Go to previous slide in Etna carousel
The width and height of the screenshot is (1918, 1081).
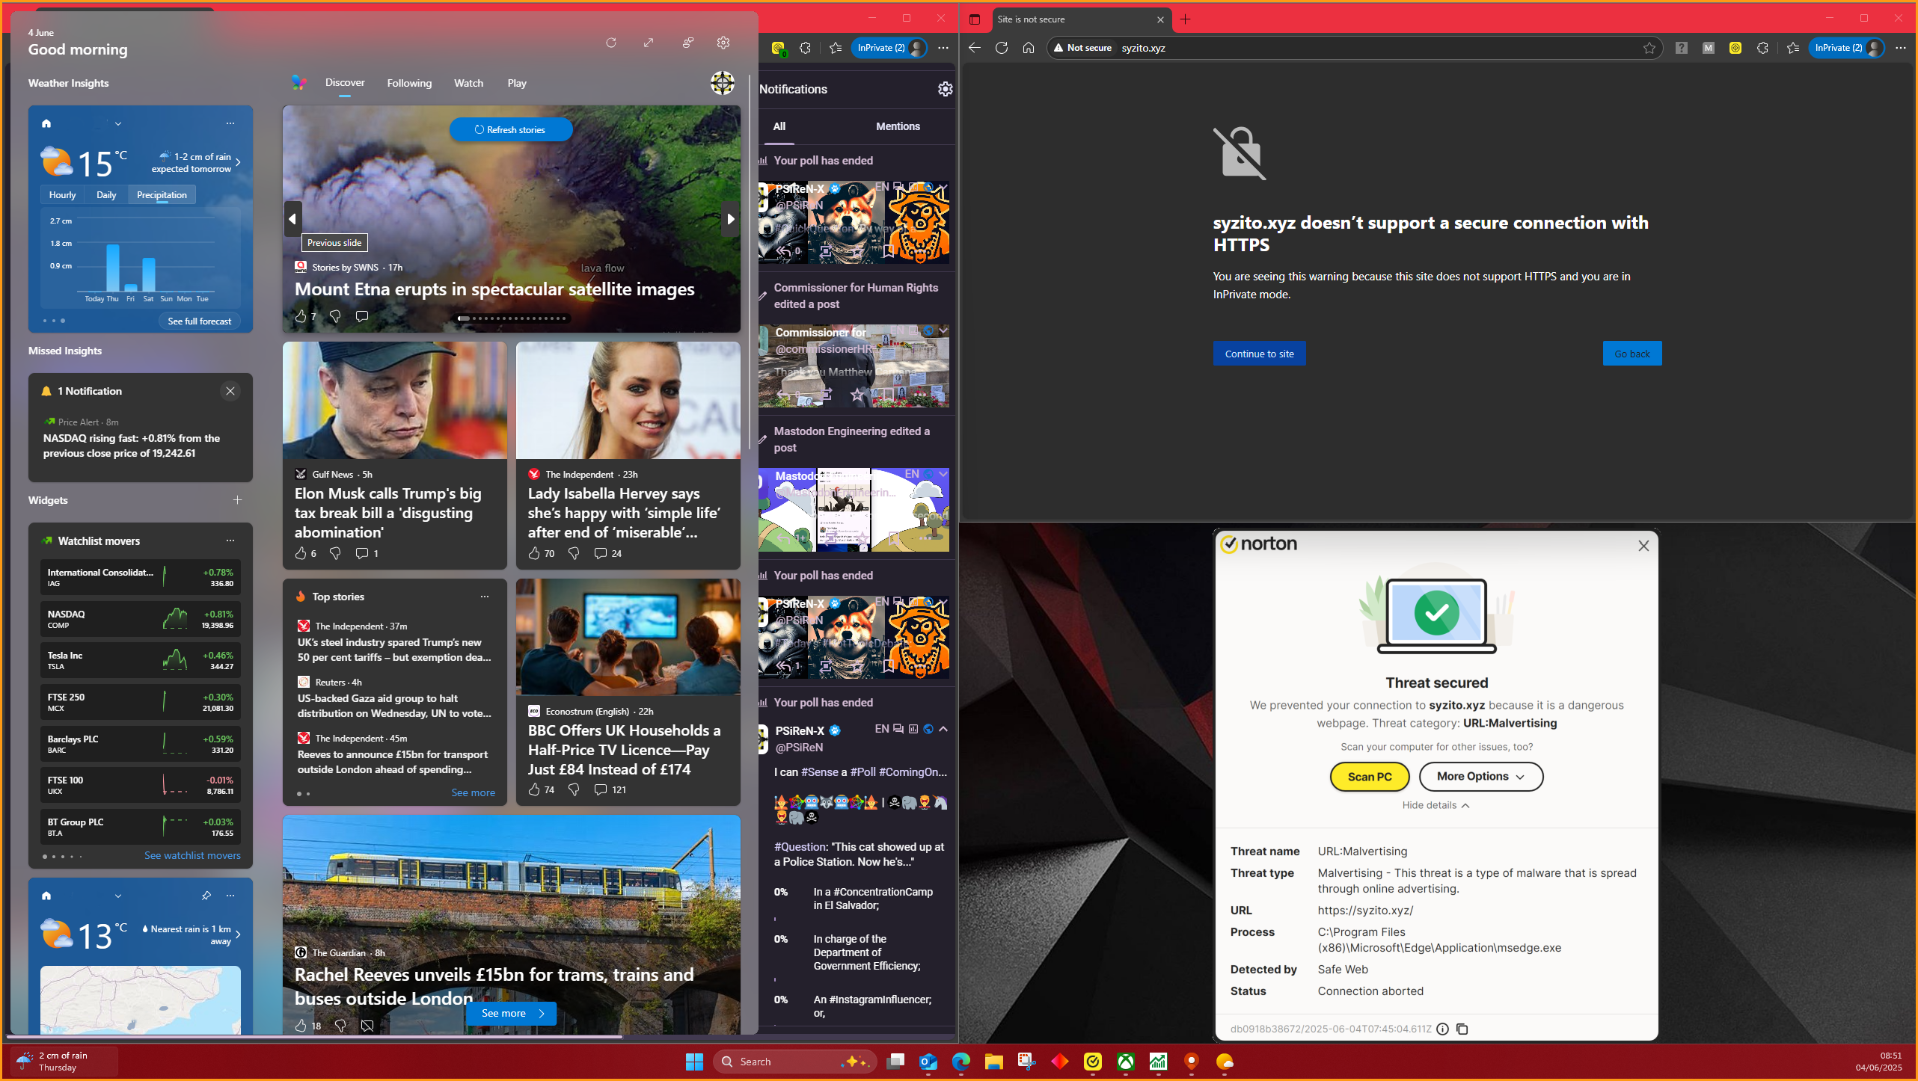292,219
